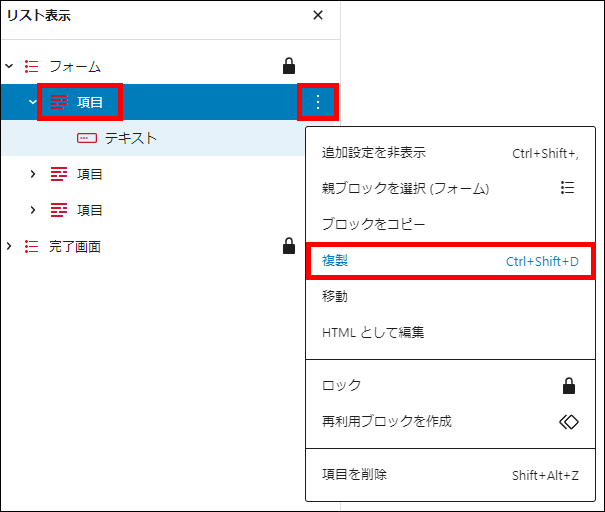
Task: Expand the 完了画面 block chevron
Action: [x=9, y=246]
